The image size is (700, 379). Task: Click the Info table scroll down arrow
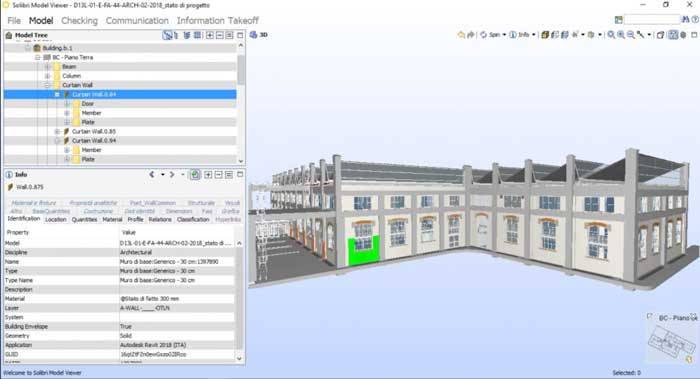click(239, 358)
